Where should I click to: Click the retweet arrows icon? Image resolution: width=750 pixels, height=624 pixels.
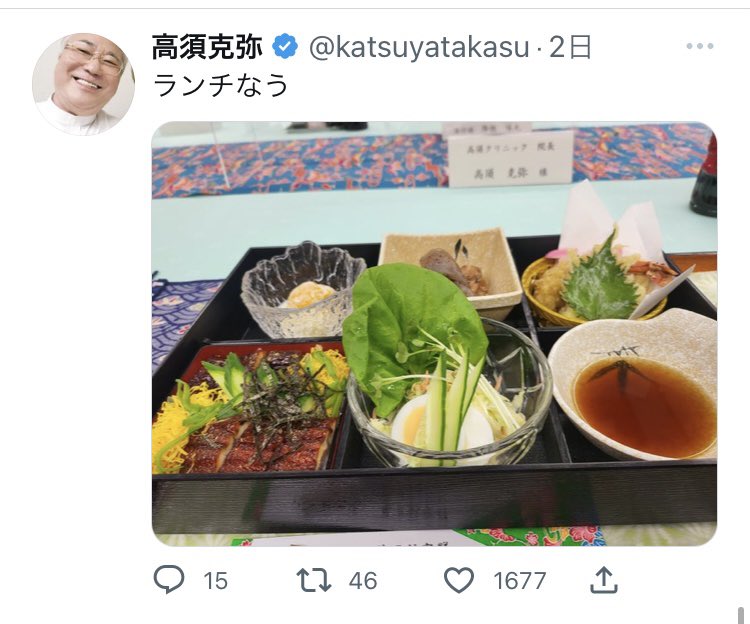point(314,580)
